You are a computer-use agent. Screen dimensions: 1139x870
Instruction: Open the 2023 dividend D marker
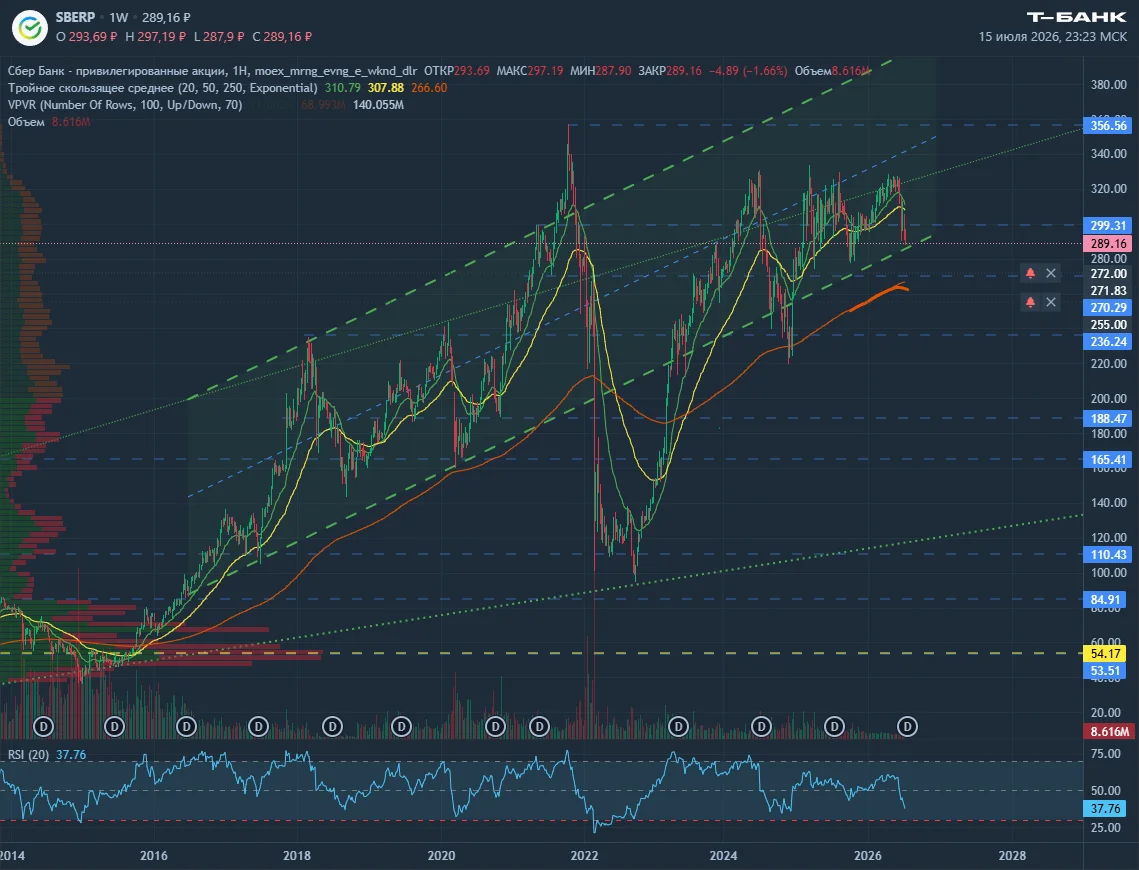pos(678,726)
